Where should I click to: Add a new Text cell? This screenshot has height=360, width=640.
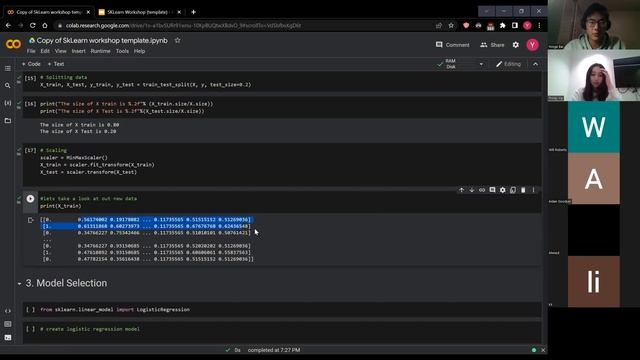click(x=56, y=64)
